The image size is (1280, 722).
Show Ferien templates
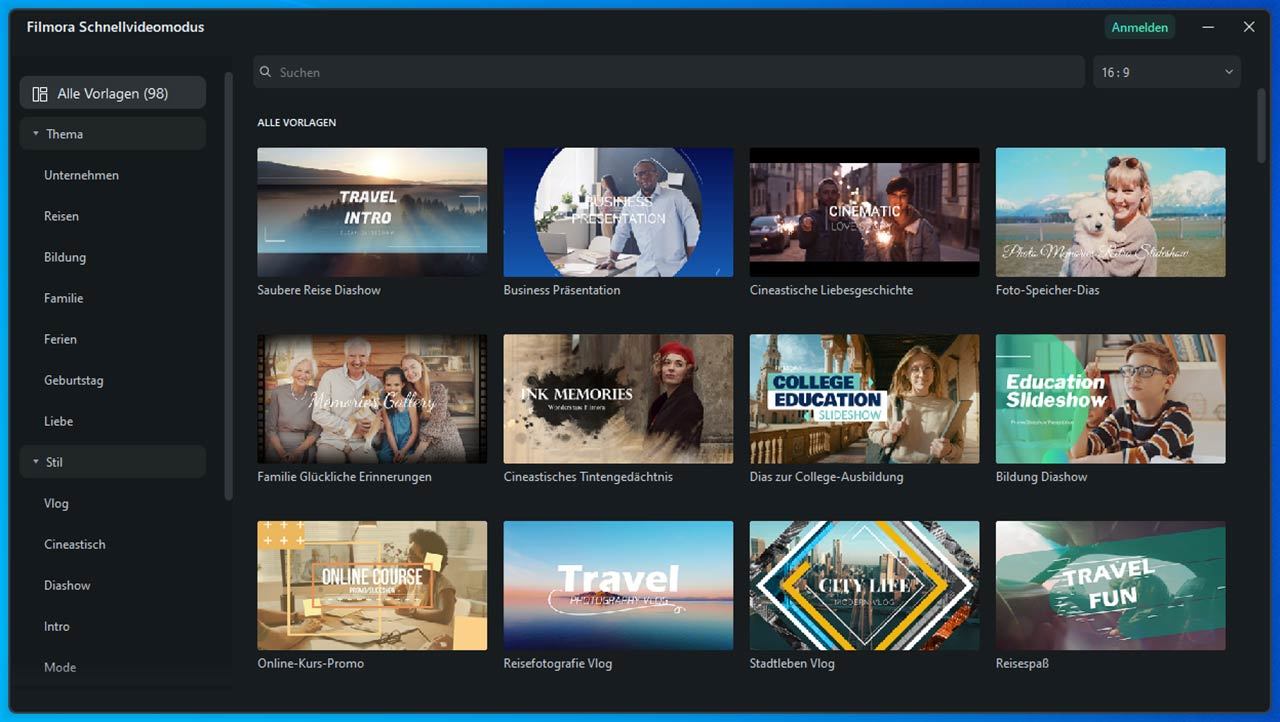pos(60,339)
